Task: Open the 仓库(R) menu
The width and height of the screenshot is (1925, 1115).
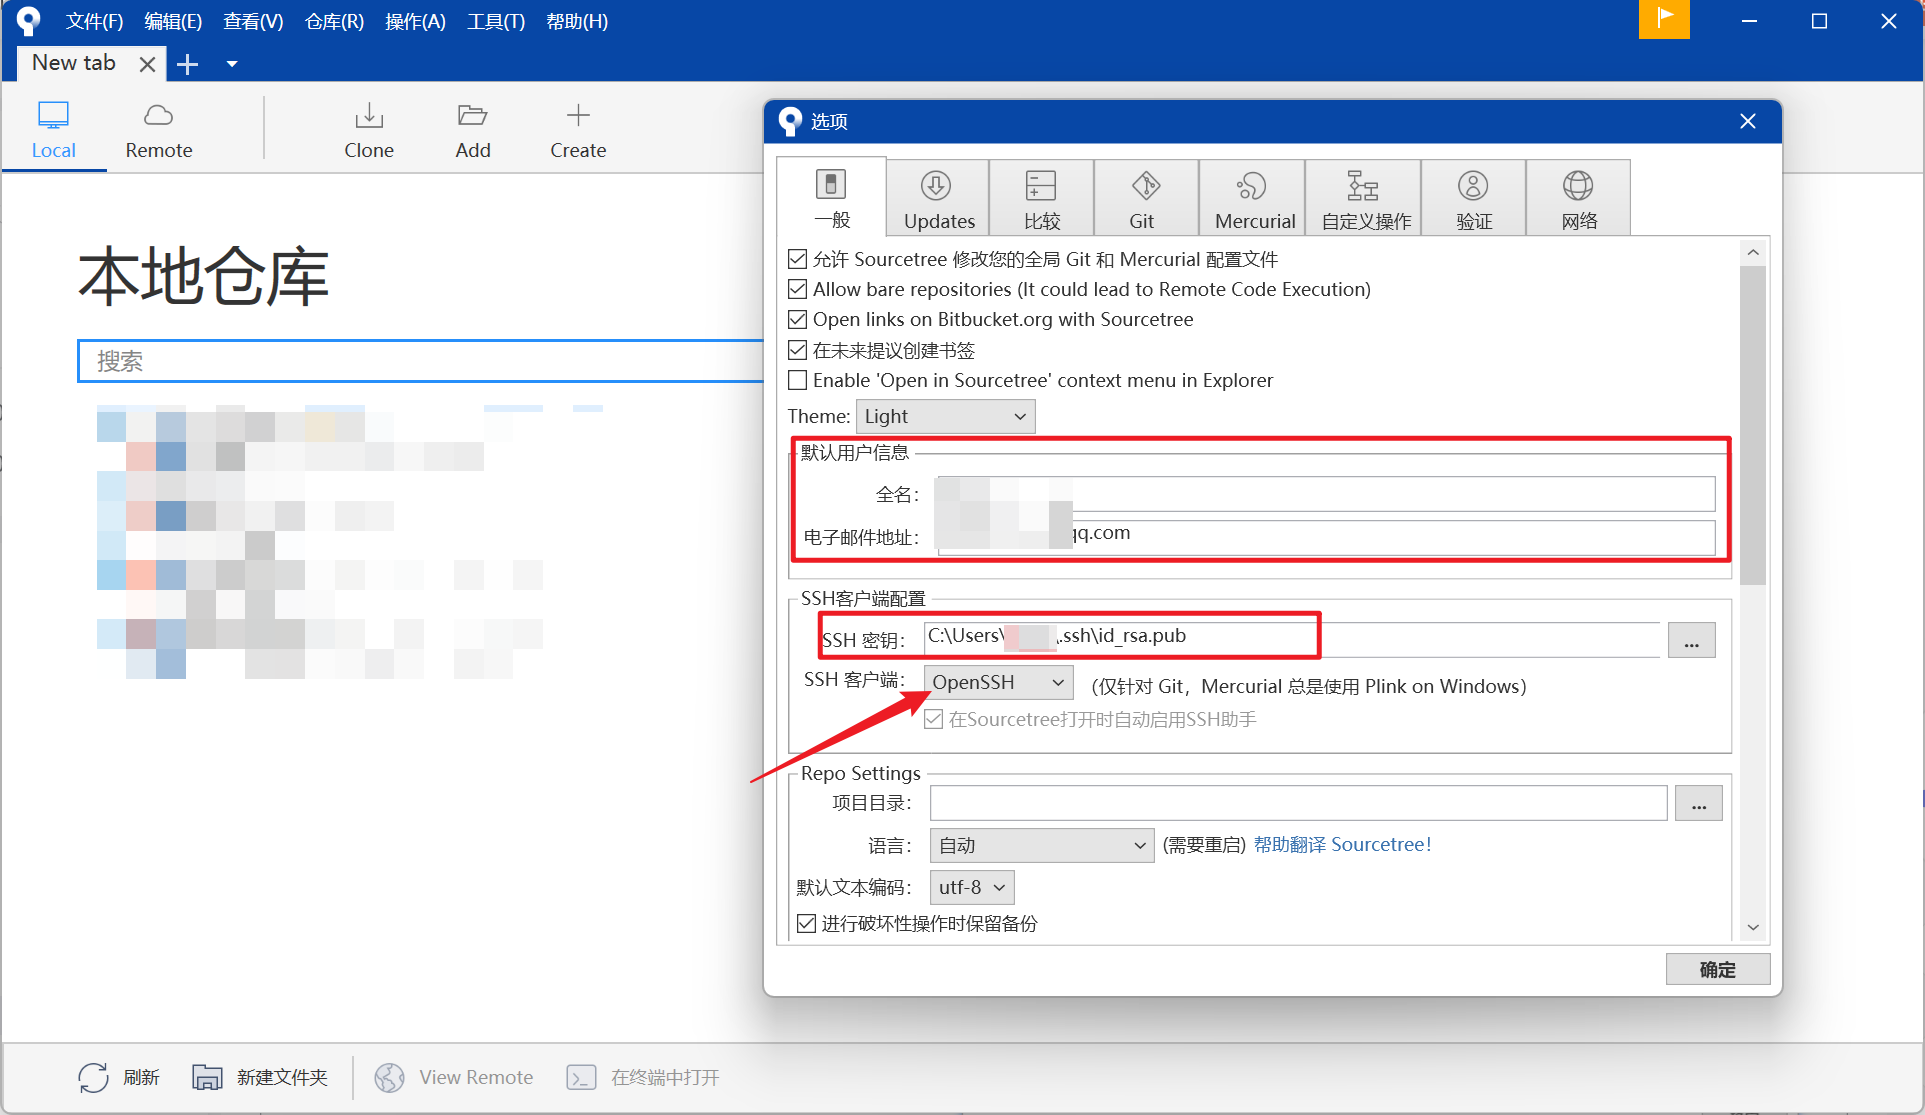Action: pos(334,22)
